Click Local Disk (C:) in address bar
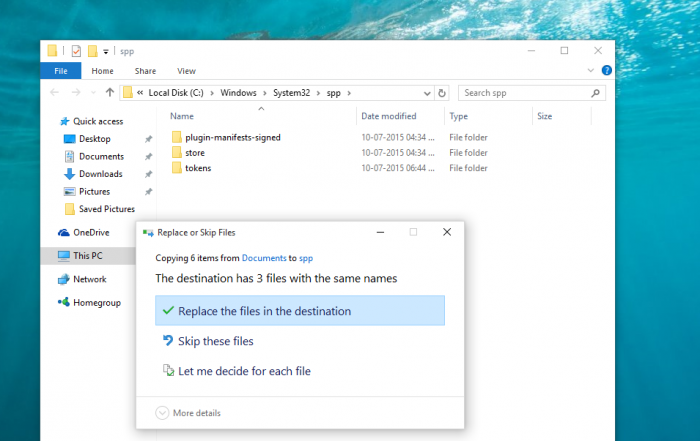Screen dimensions: 700x441 tap(176, 93)
